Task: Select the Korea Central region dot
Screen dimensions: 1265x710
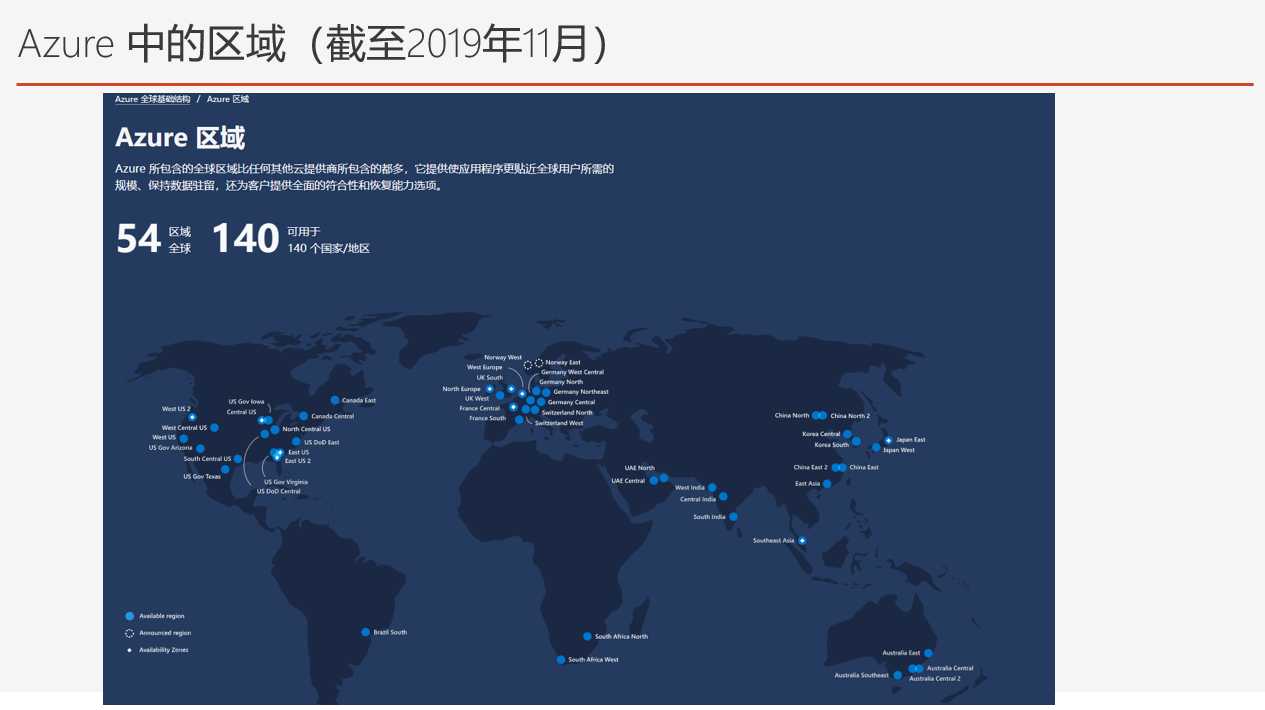Action: click(x=848, y=434)
